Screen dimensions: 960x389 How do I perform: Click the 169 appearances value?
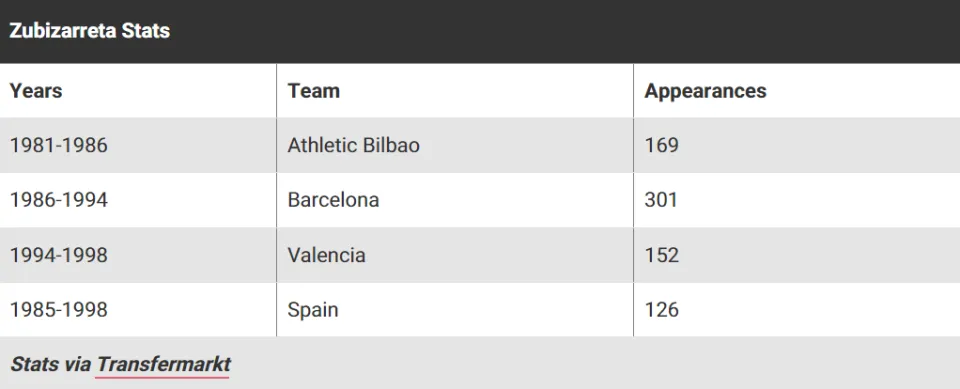point(662,145)
